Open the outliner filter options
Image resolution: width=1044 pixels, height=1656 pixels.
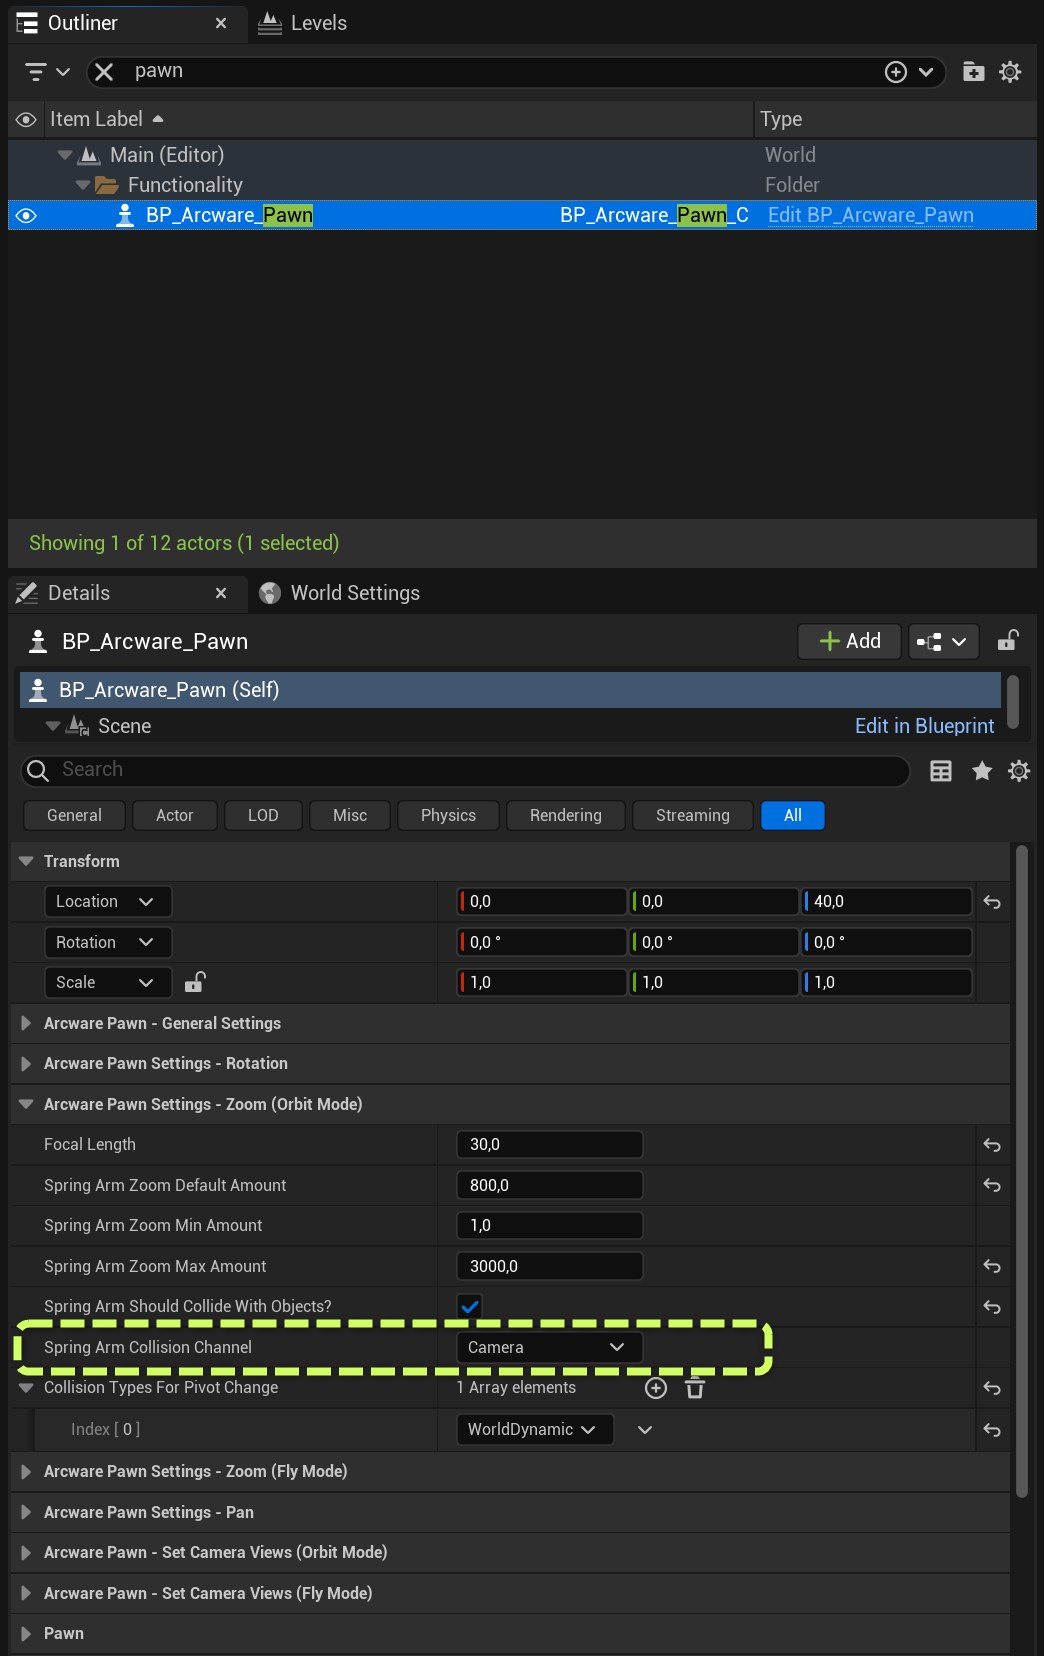(47, 71)
